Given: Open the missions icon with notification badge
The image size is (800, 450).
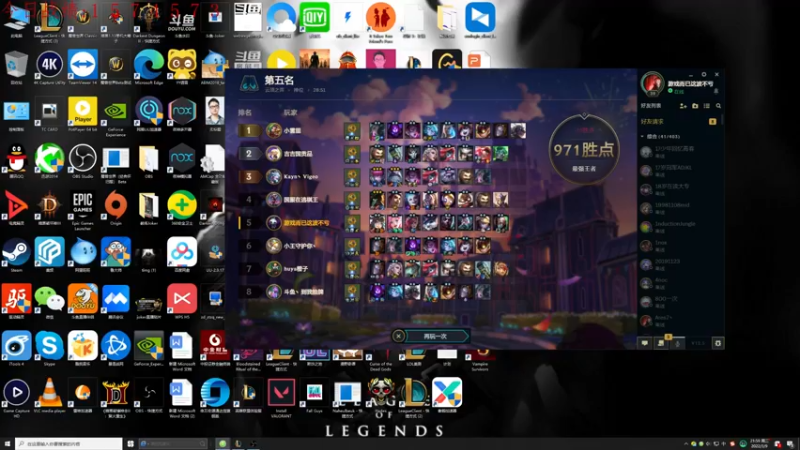Looking at the screenshot, I should [661, 343].
